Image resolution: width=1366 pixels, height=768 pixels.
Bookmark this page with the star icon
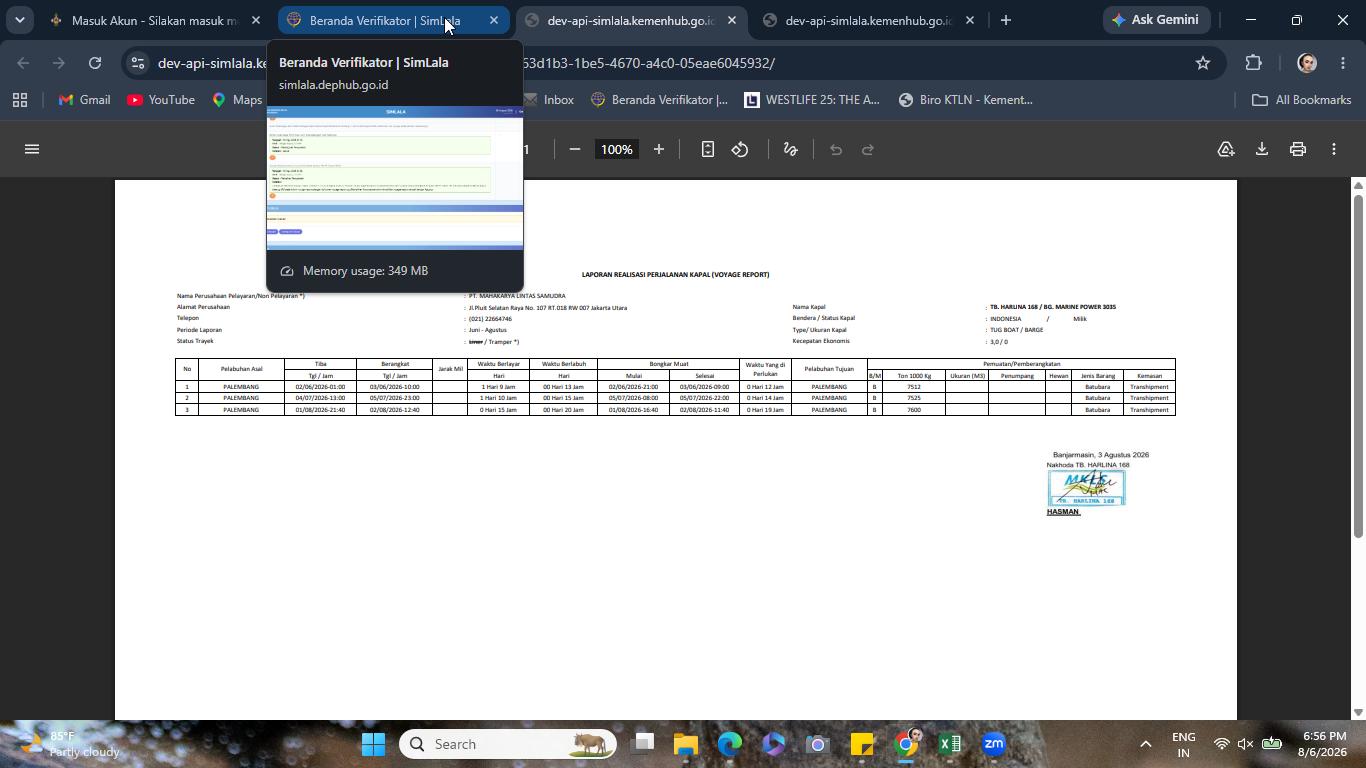click(x=1203, y=63)
